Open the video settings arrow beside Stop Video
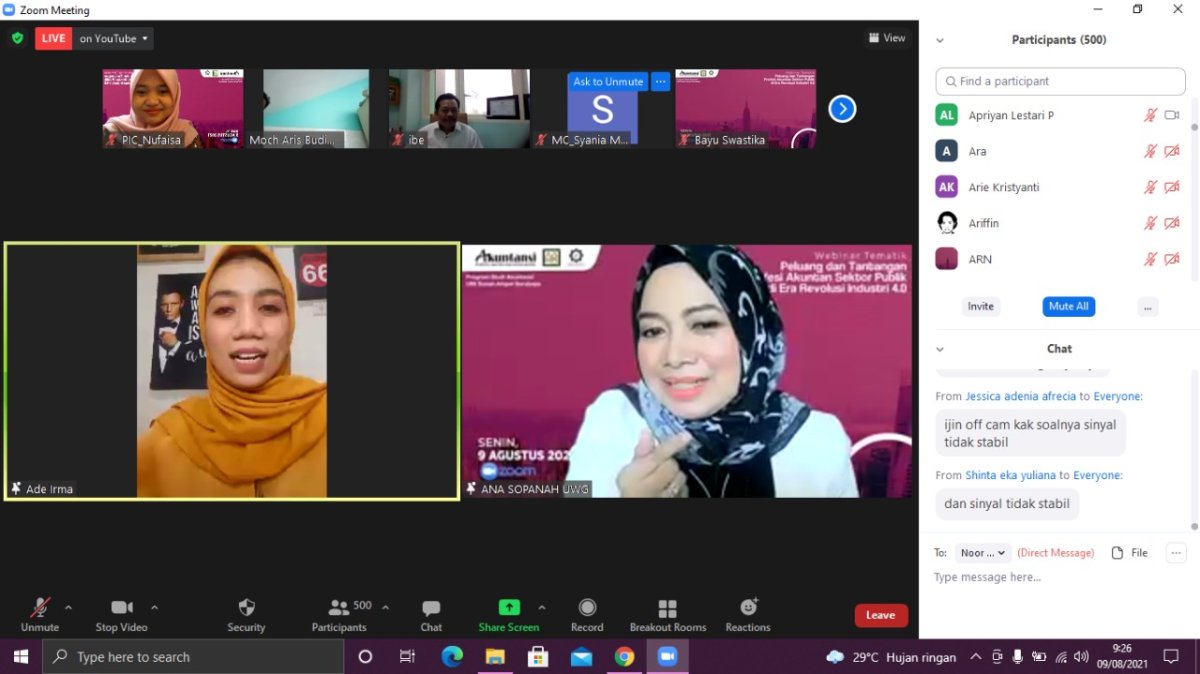This screenshot has width=1200, height=674. click(x=154, y=605)
